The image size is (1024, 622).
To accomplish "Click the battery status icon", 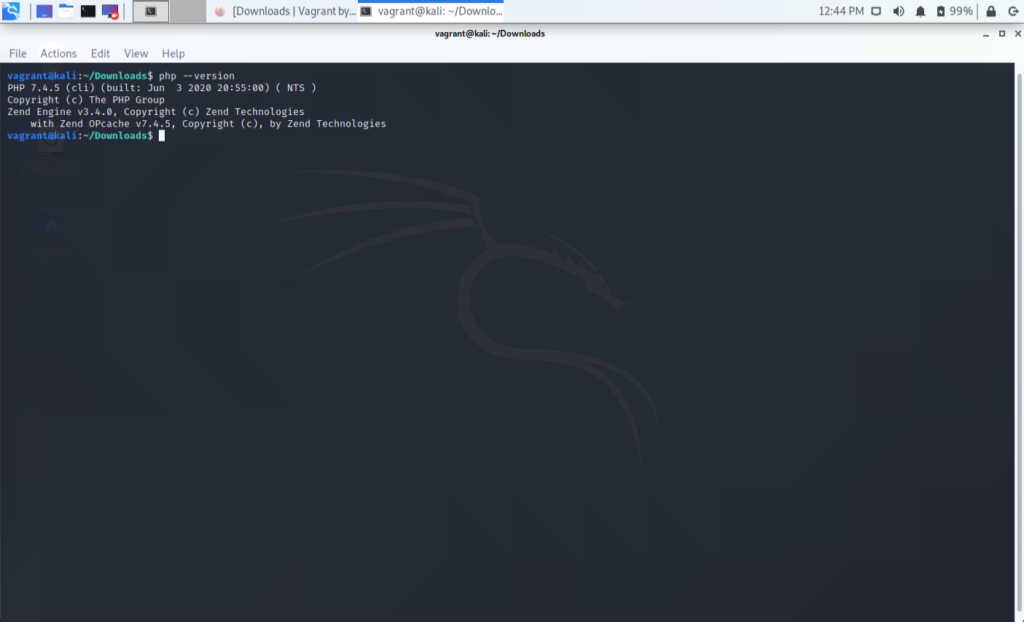I will point(940,11).
